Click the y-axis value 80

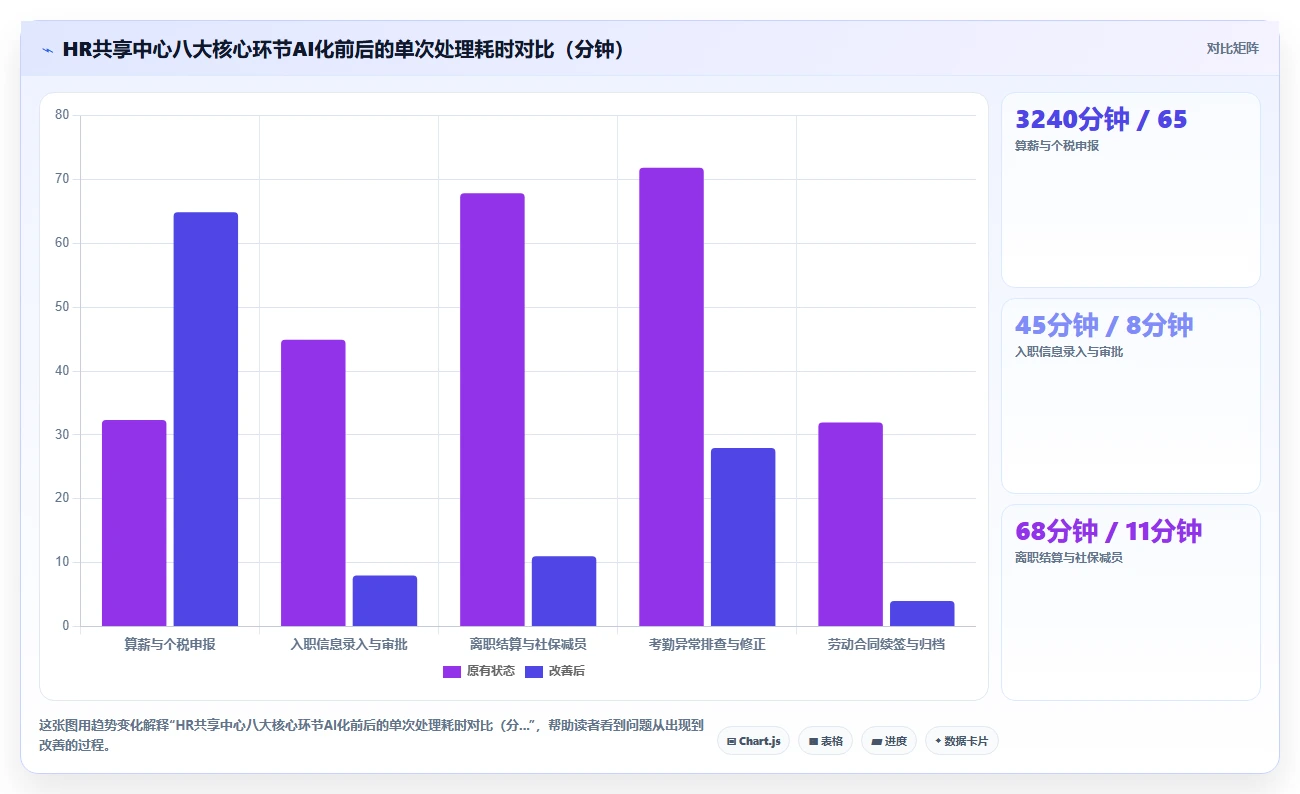pos(62,115)
